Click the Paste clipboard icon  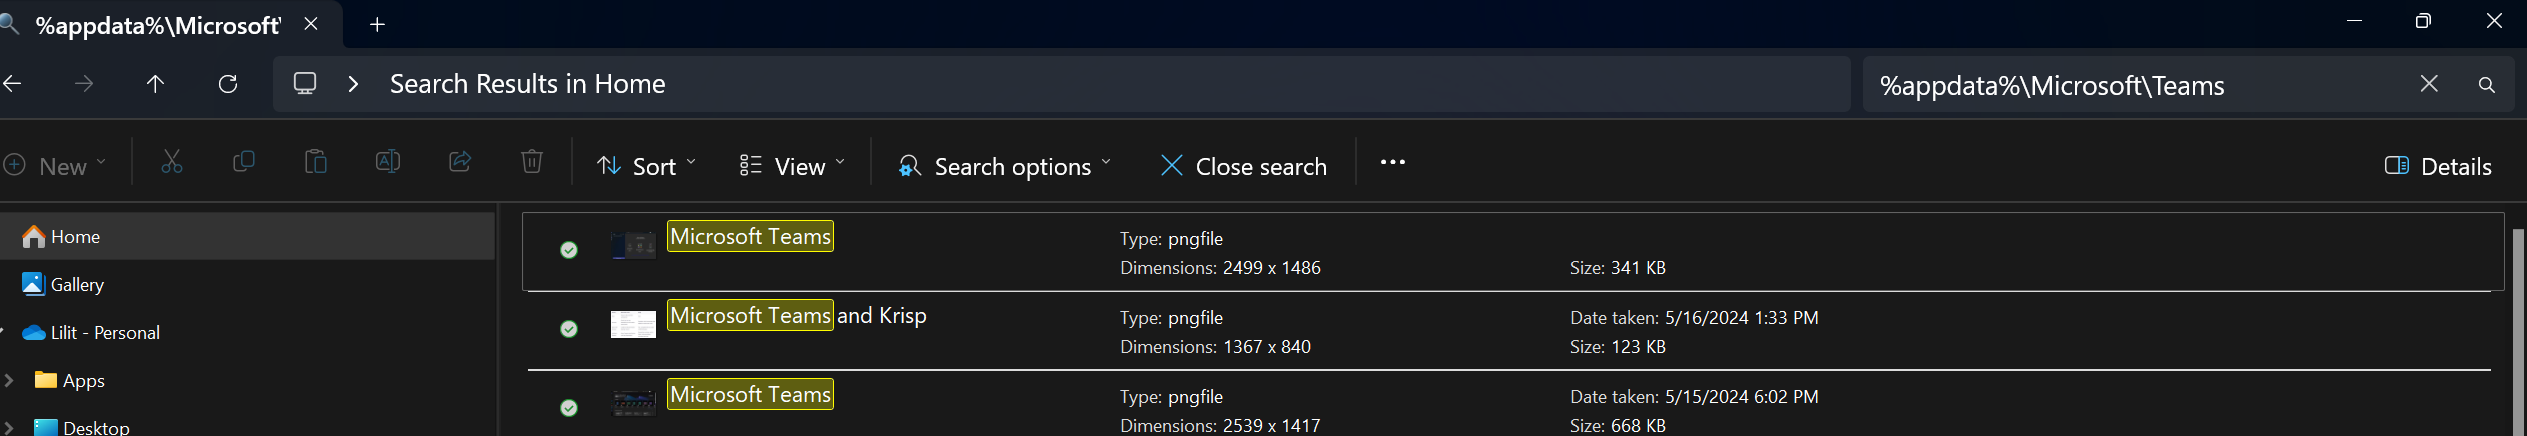point(316,162)
